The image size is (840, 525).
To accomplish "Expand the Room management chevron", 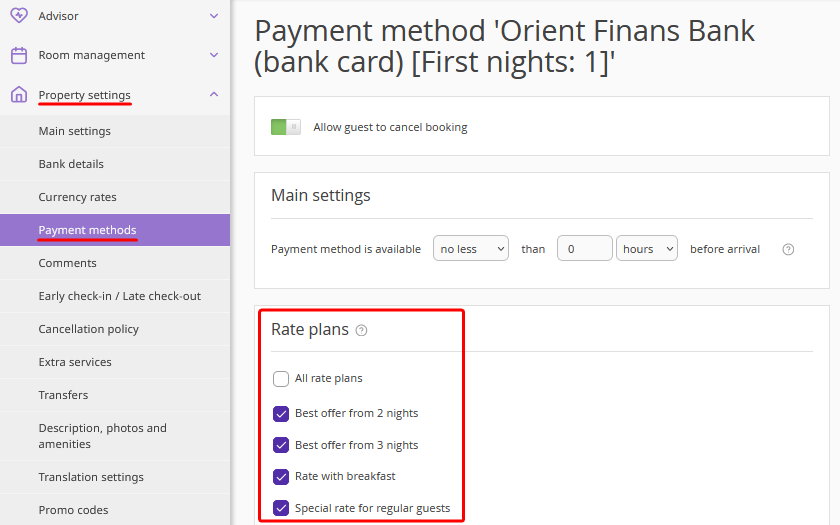I will pos(214,55).
